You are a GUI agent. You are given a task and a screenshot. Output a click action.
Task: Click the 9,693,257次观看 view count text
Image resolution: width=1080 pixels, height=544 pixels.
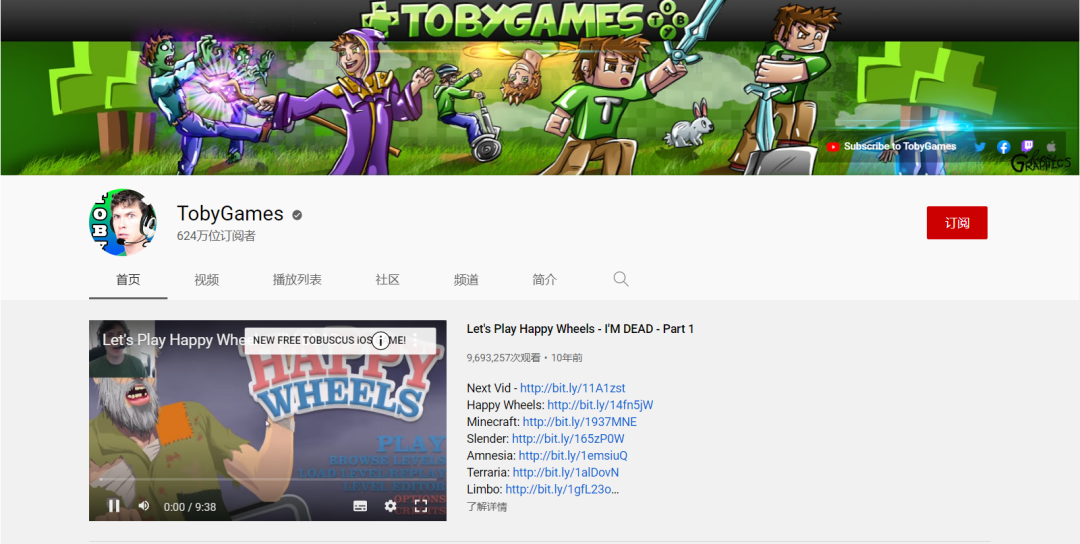click(503, 358)
